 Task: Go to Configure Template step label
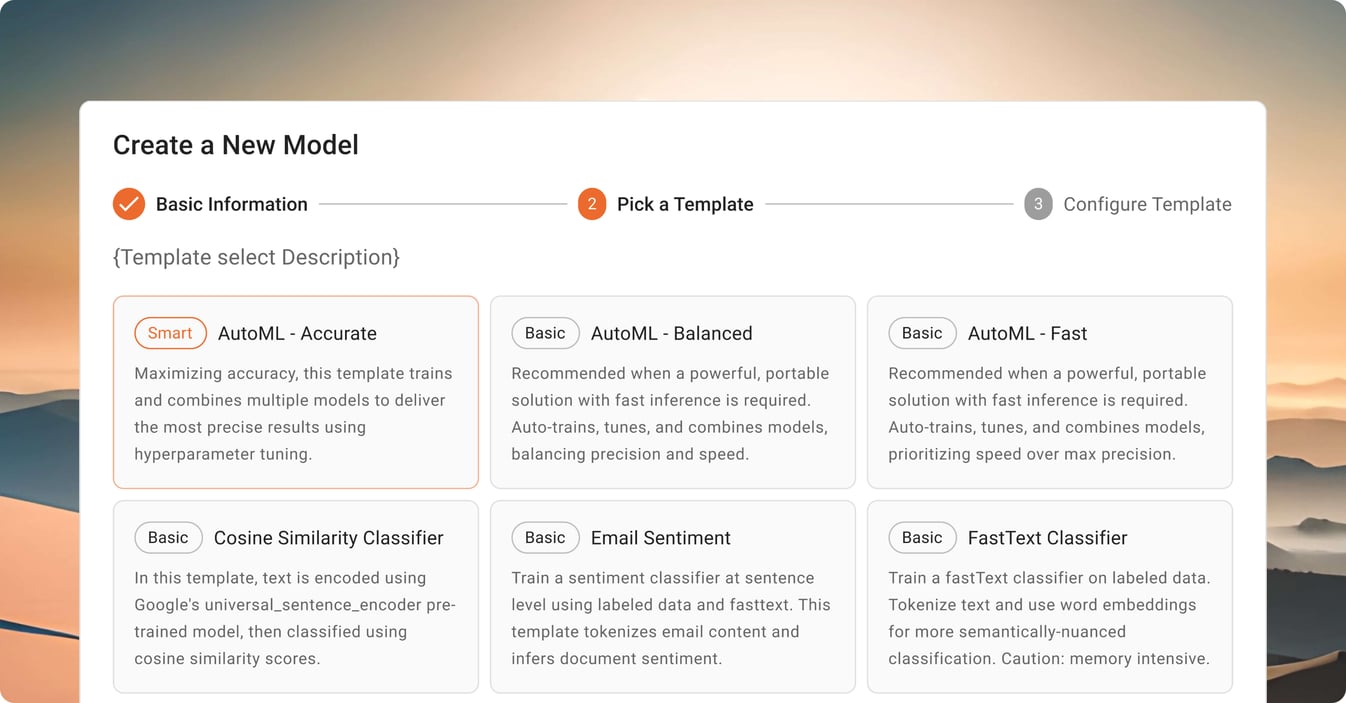[x=1147, y=203]
